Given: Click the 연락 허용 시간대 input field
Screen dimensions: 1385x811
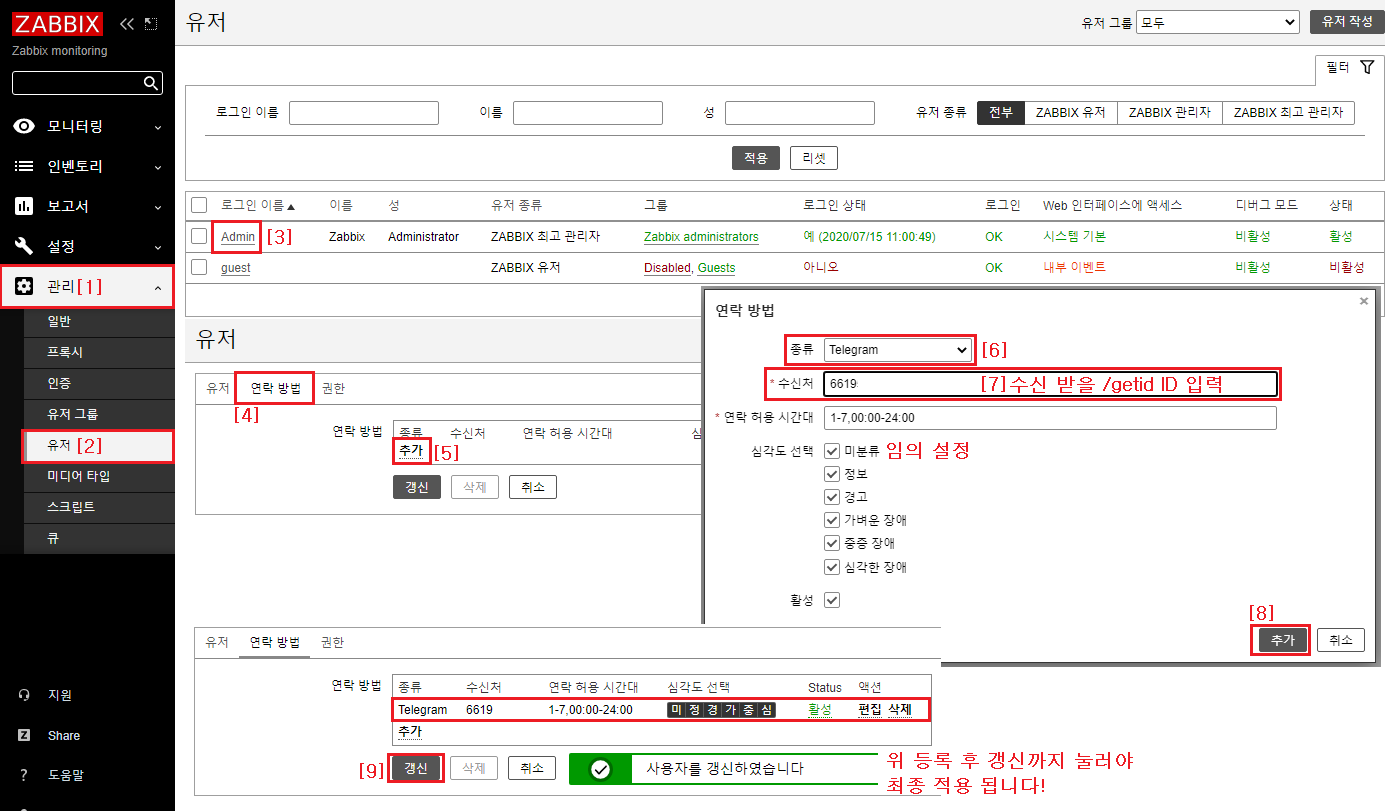Looking at the screenshot, I should click(1050, 418).
